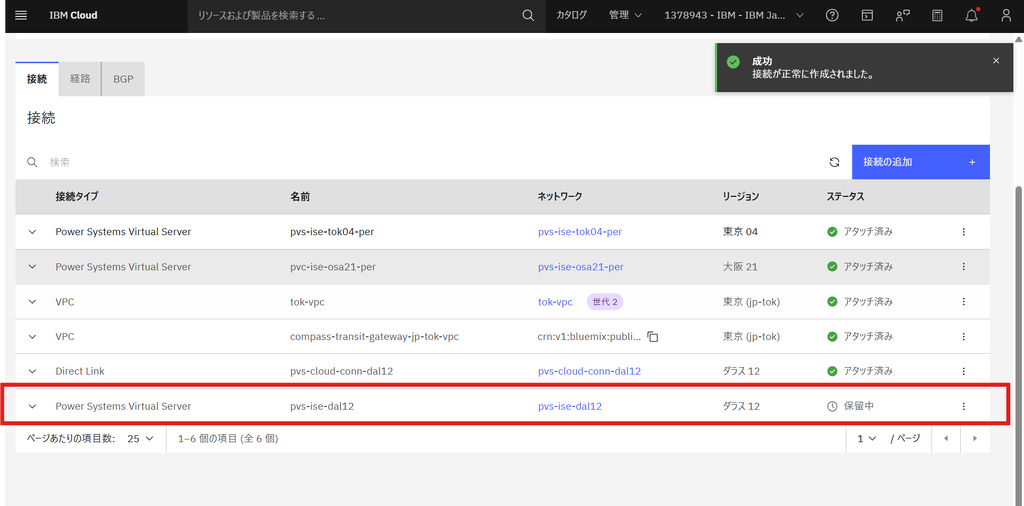This screenshot has height=506, width=1024.
Task: Open overflow menu for pvc-ise-osa21-per row
Action: 963,266
